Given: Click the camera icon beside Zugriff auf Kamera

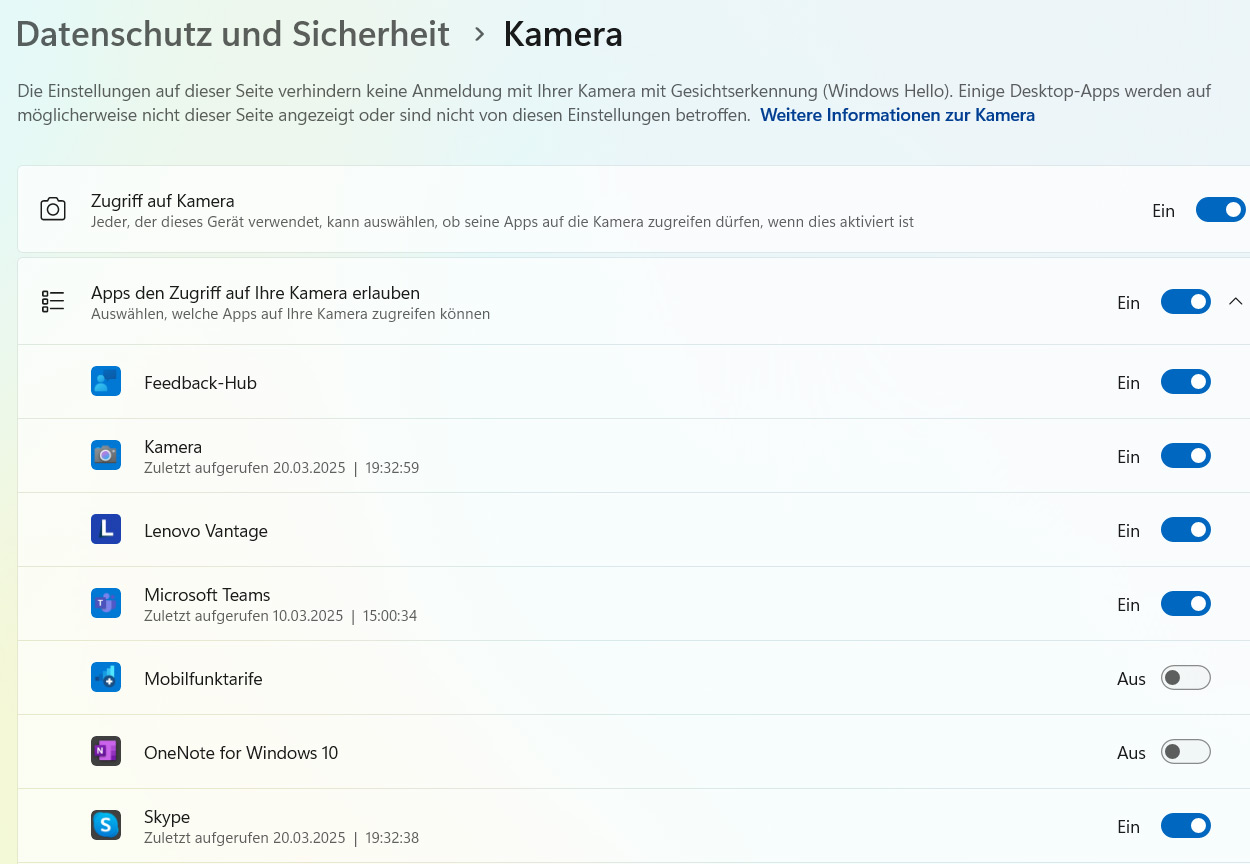Looking at the screenshot, I should pyautogui.click(x=53, y=209).
